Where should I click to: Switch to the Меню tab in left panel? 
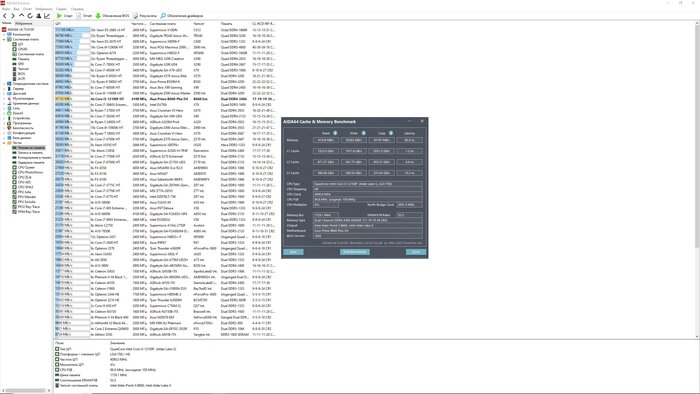point(7,23)
